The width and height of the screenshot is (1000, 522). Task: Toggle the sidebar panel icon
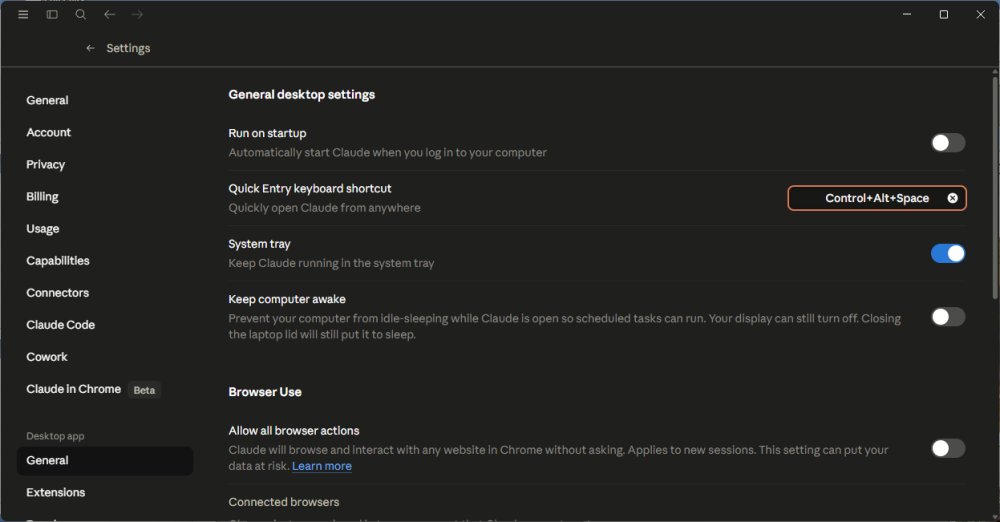point(52,14)
